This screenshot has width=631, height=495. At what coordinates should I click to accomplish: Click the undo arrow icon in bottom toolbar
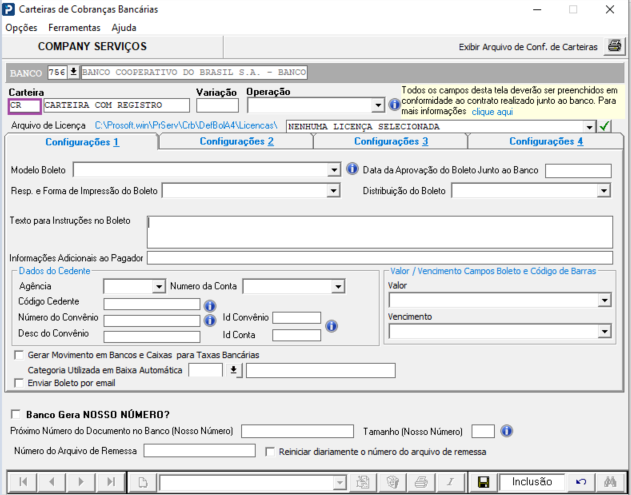point(581,482)
